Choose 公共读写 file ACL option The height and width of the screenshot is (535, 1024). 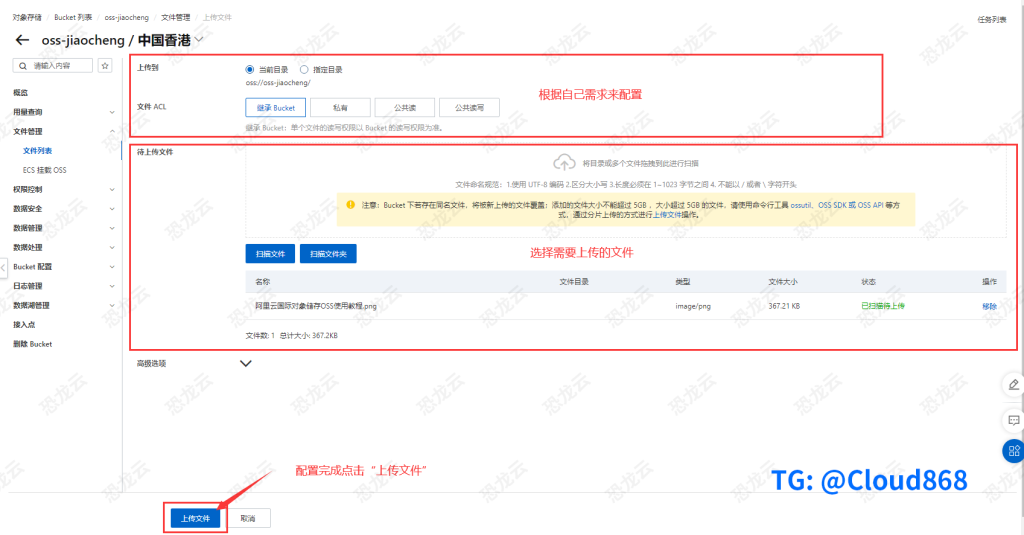[x=470, y=108]
